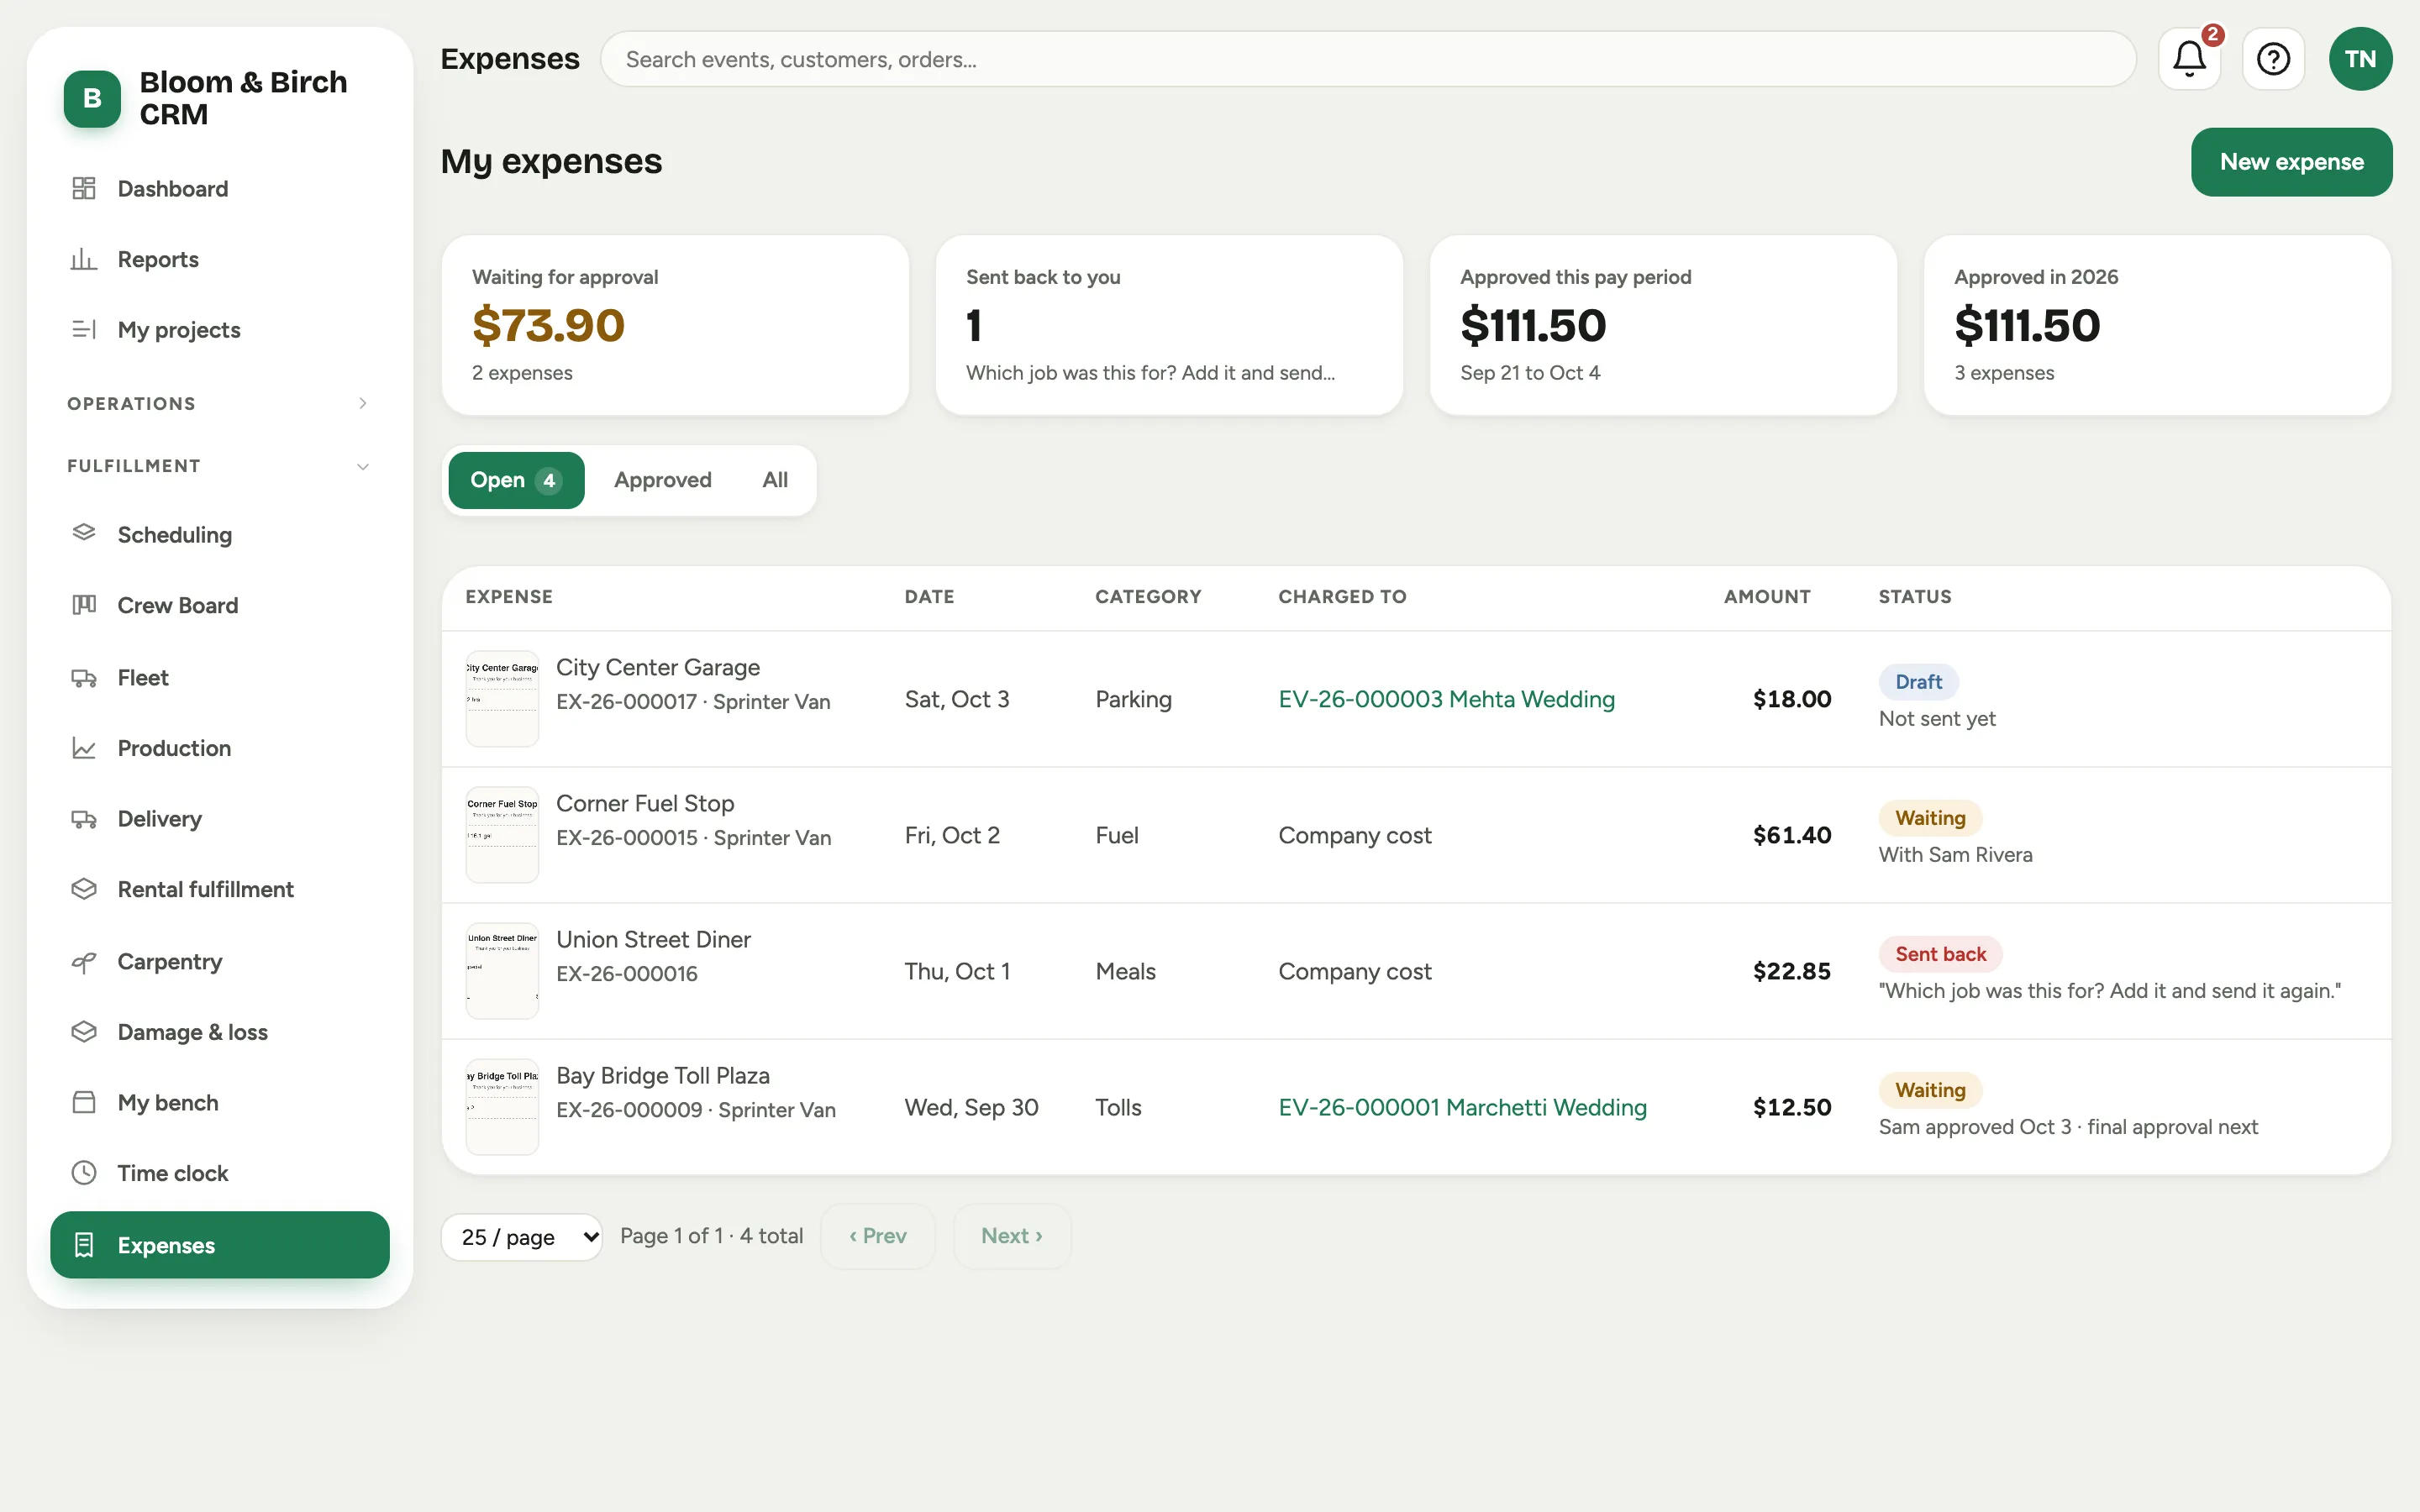Click the Delivery truck icon
The height and width of the screenshot is (1512, 2420).
[84, 818]
